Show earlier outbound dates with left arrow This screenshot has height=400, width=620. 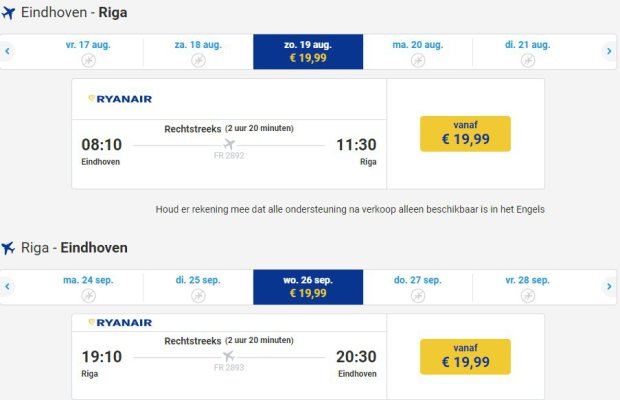click(8, 51)
